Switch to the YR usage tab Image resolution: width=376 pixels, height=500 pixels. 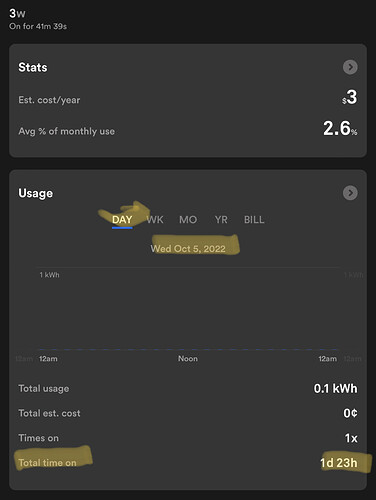pyautogui.click(x=221, y=220)
